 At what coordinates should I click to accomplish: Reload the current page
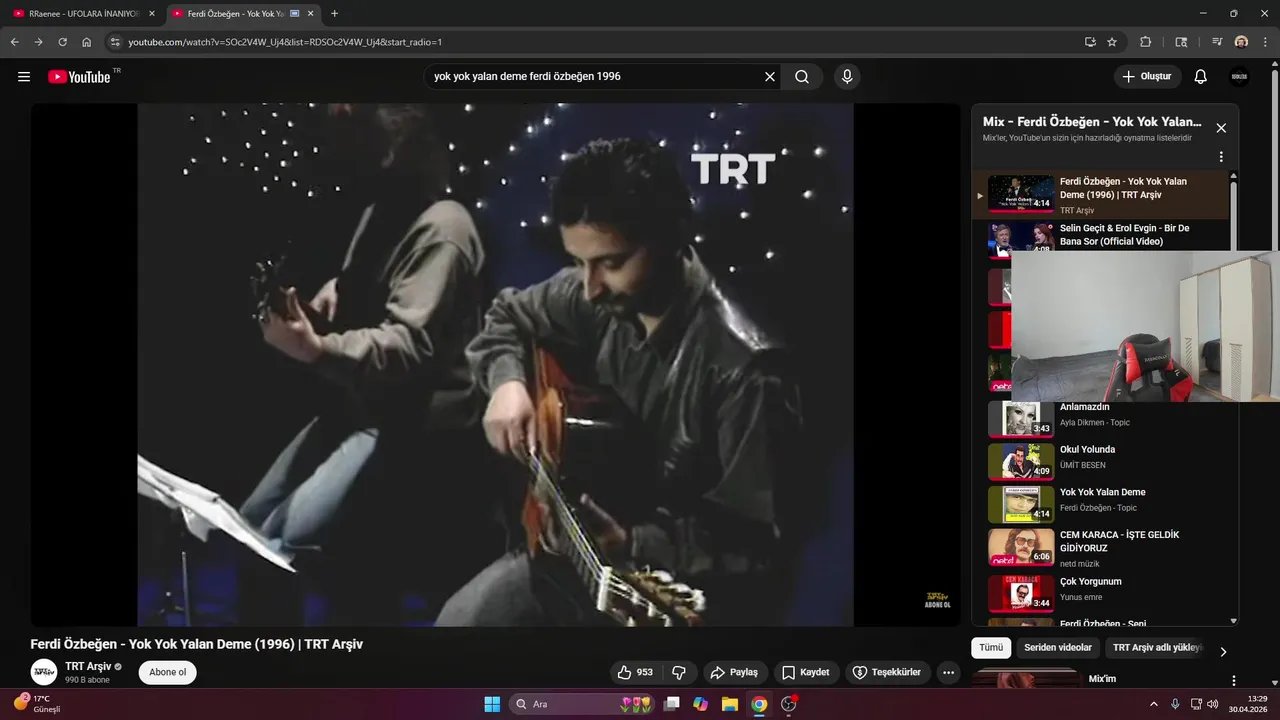62,42
